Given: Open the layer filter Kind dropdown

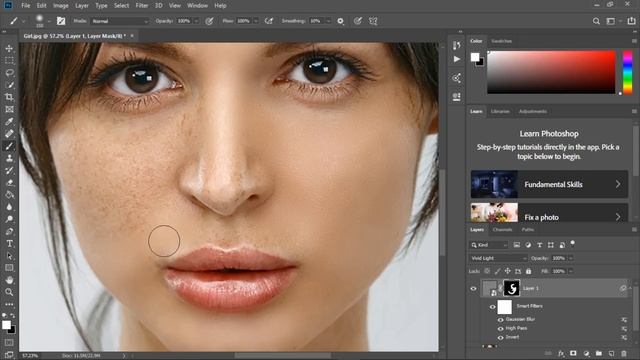Looking at the screenshot, I should click(488, 245).
